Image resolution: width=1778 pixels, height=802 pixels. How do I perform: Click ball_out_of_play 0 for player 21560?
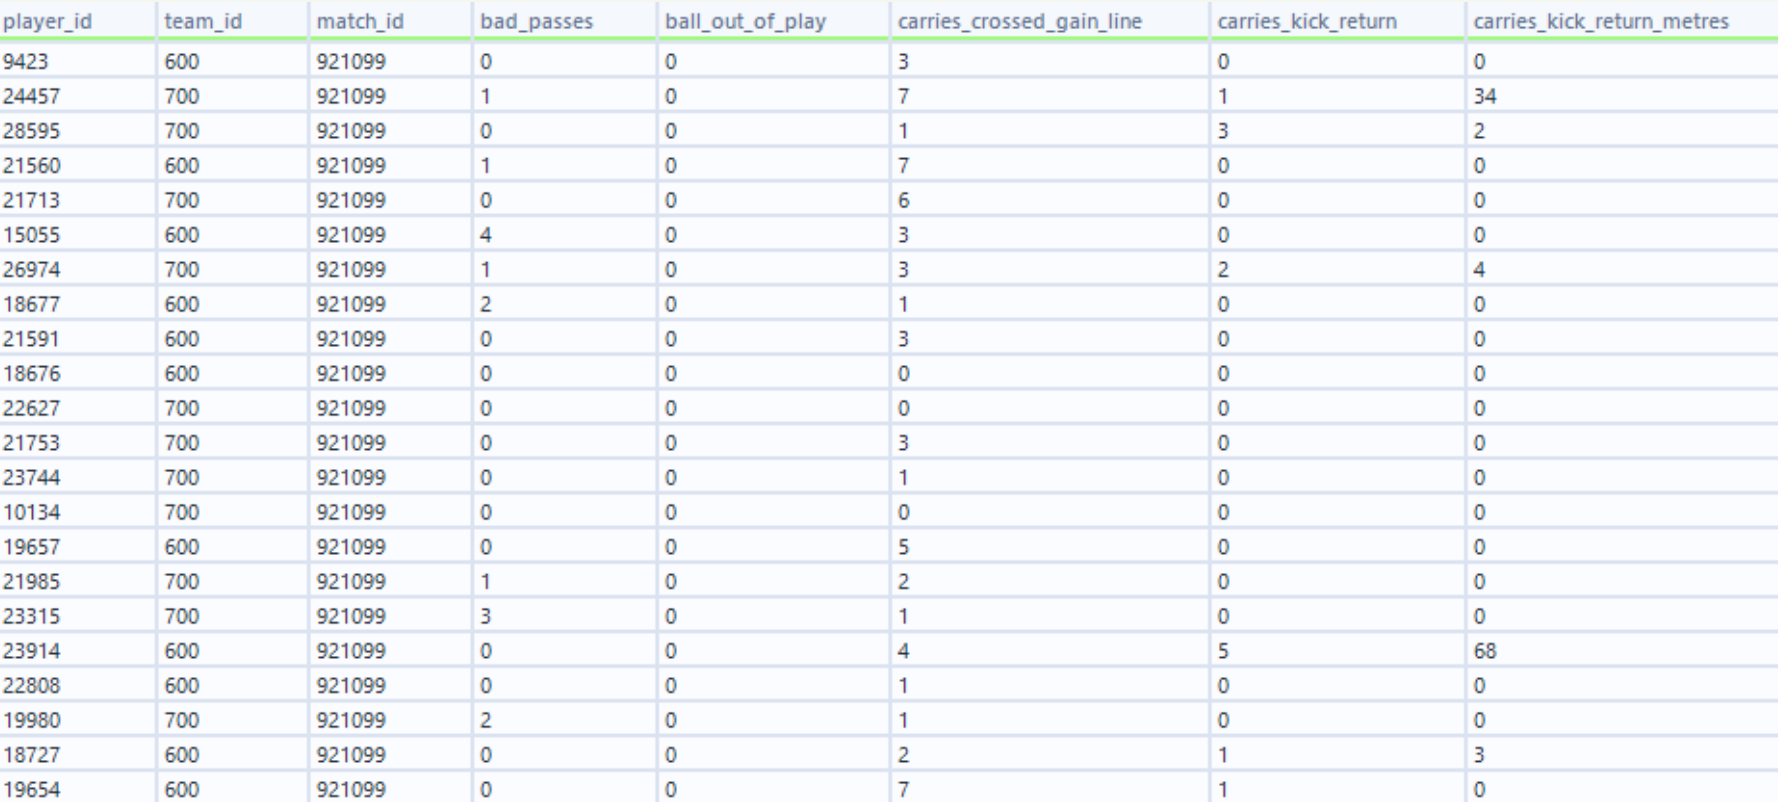[x=773, y=166]
